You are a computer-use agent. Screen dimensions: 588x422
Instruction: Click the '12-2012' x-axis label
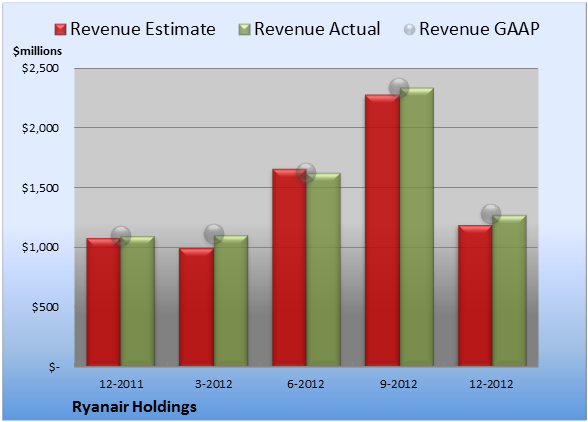(491, 384)
